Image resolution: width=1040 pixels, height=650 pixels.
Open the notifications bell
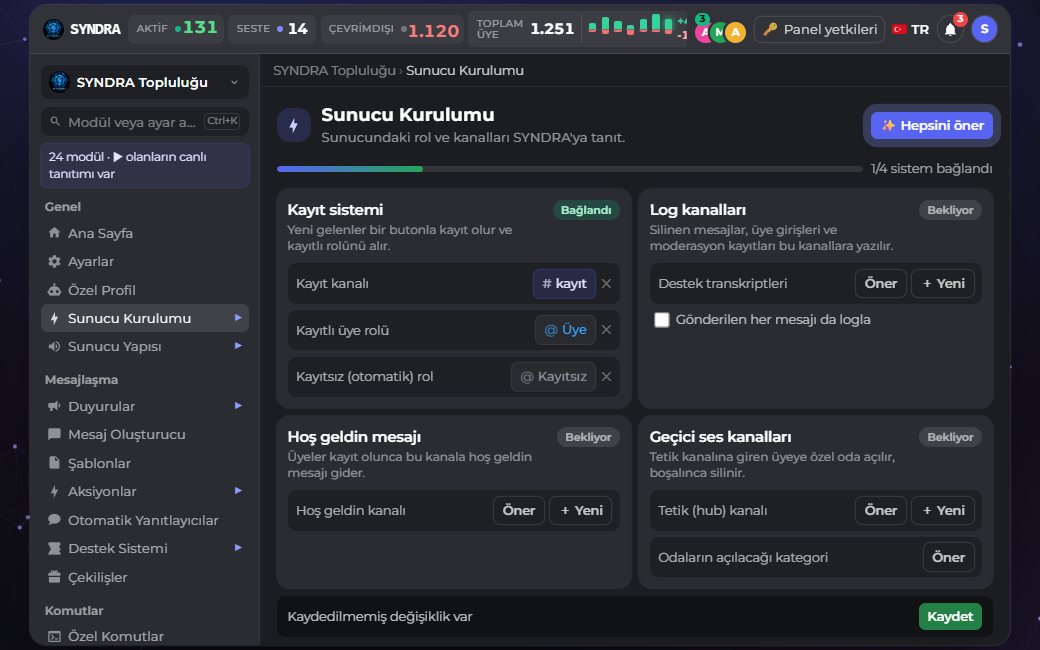pyautogui.click(x=950, y=30)
